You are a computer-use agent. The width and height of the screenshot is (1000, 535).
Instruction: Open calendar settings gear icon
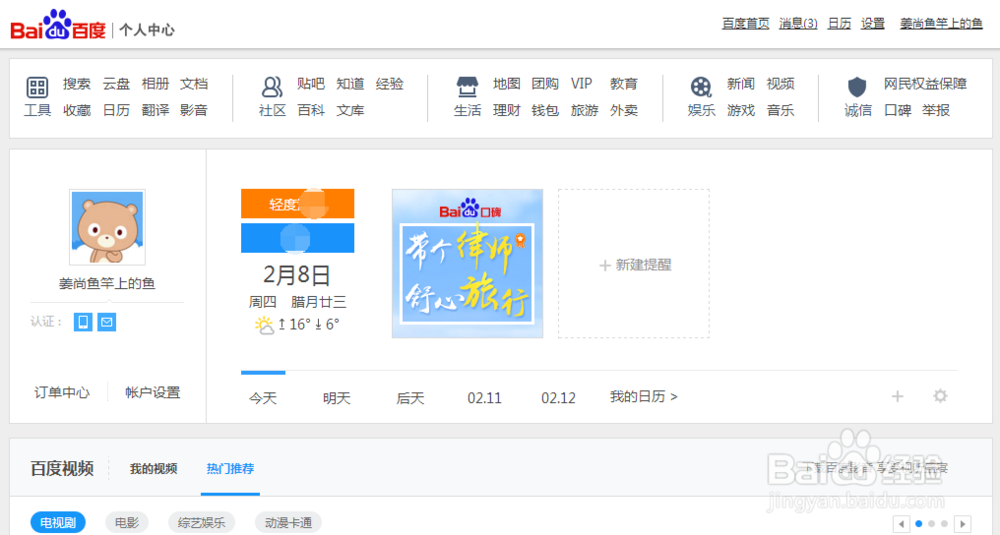[940, 396]
